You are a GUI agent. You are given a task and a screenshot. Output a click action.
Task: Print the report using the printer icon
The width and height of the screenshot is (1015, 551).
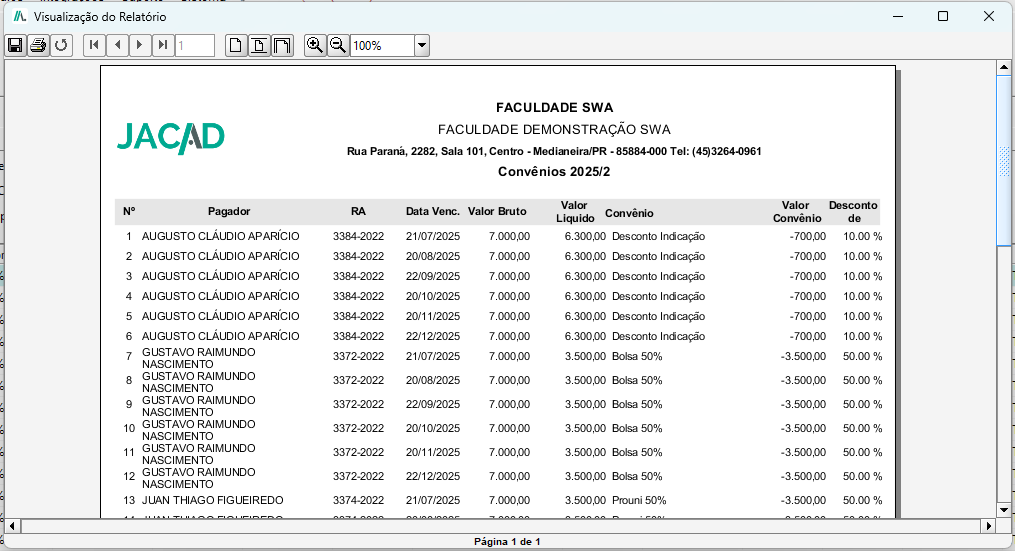[38, 45]
